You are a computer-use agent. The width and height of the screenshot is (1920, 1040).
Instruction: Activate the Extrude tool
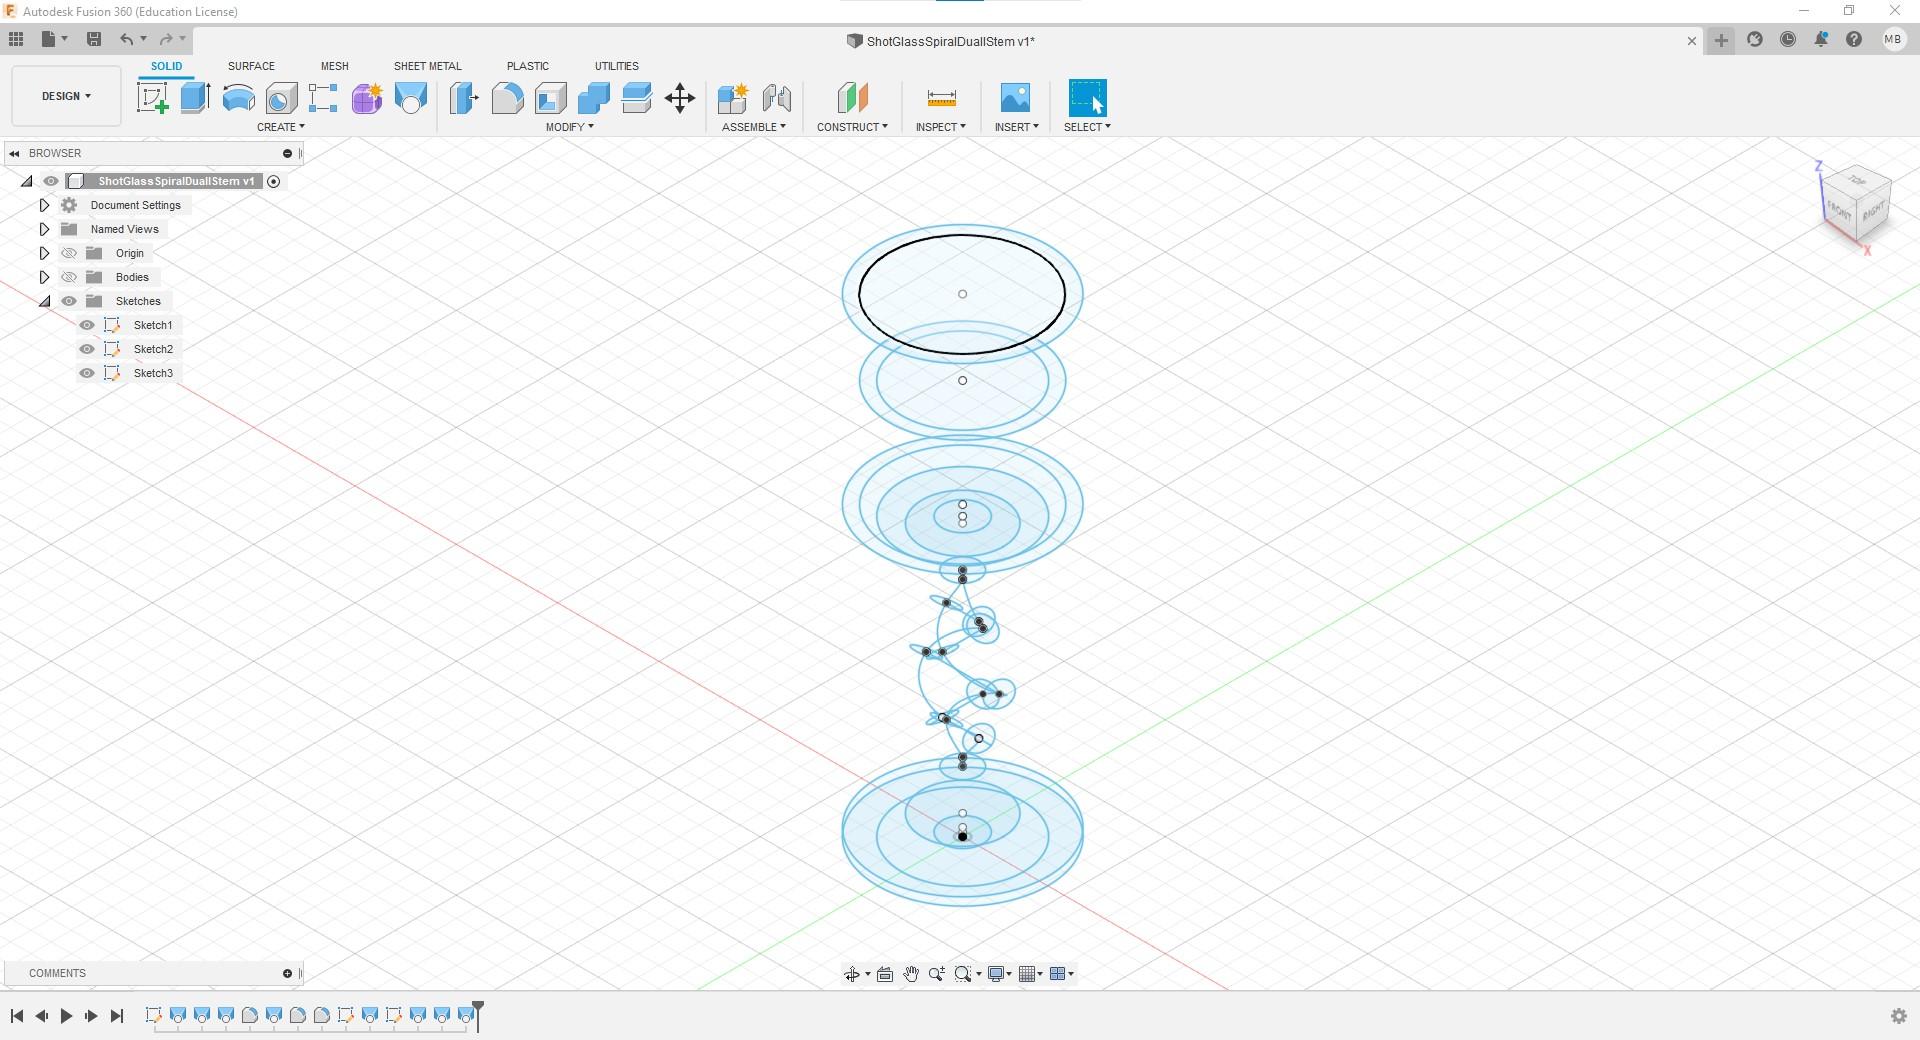pyautogui.click(x=195, y=98)
